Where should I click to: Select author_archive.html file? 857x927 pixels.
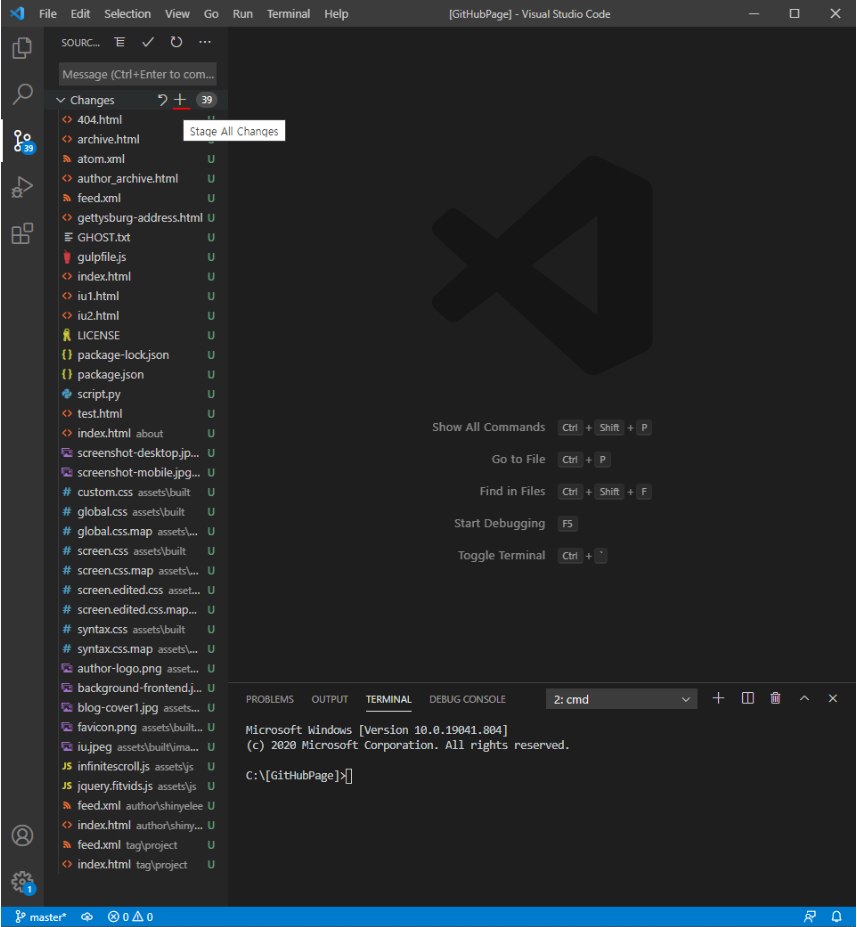pyautogui.click(x=139, y=179)
